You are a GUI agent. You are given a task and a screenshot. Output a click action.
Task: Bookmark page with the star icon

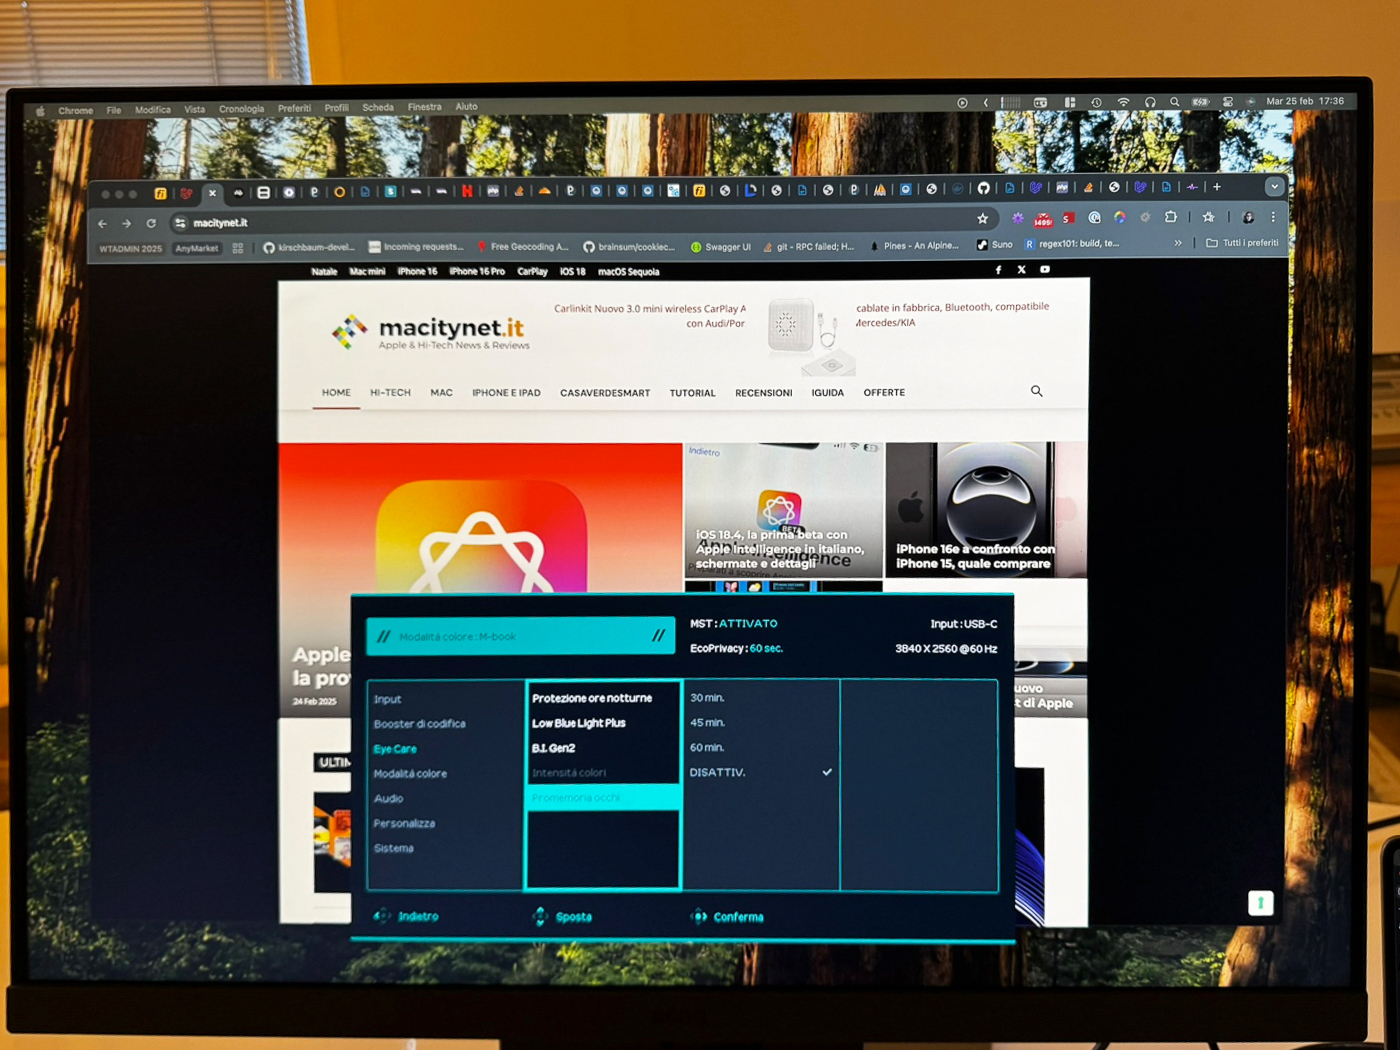tap(983, 218)
